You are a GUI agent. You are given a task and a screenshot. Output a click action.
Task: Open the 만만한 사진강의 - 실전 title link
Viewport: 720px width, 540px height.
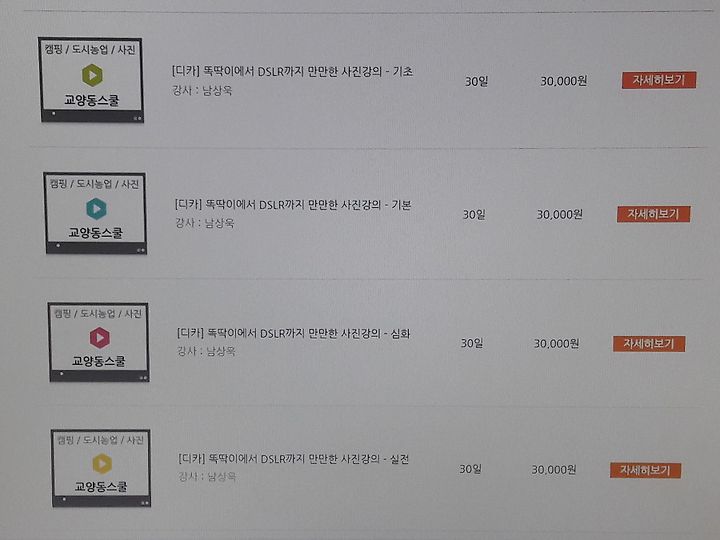pyautogui.click(x=293, y=458)
